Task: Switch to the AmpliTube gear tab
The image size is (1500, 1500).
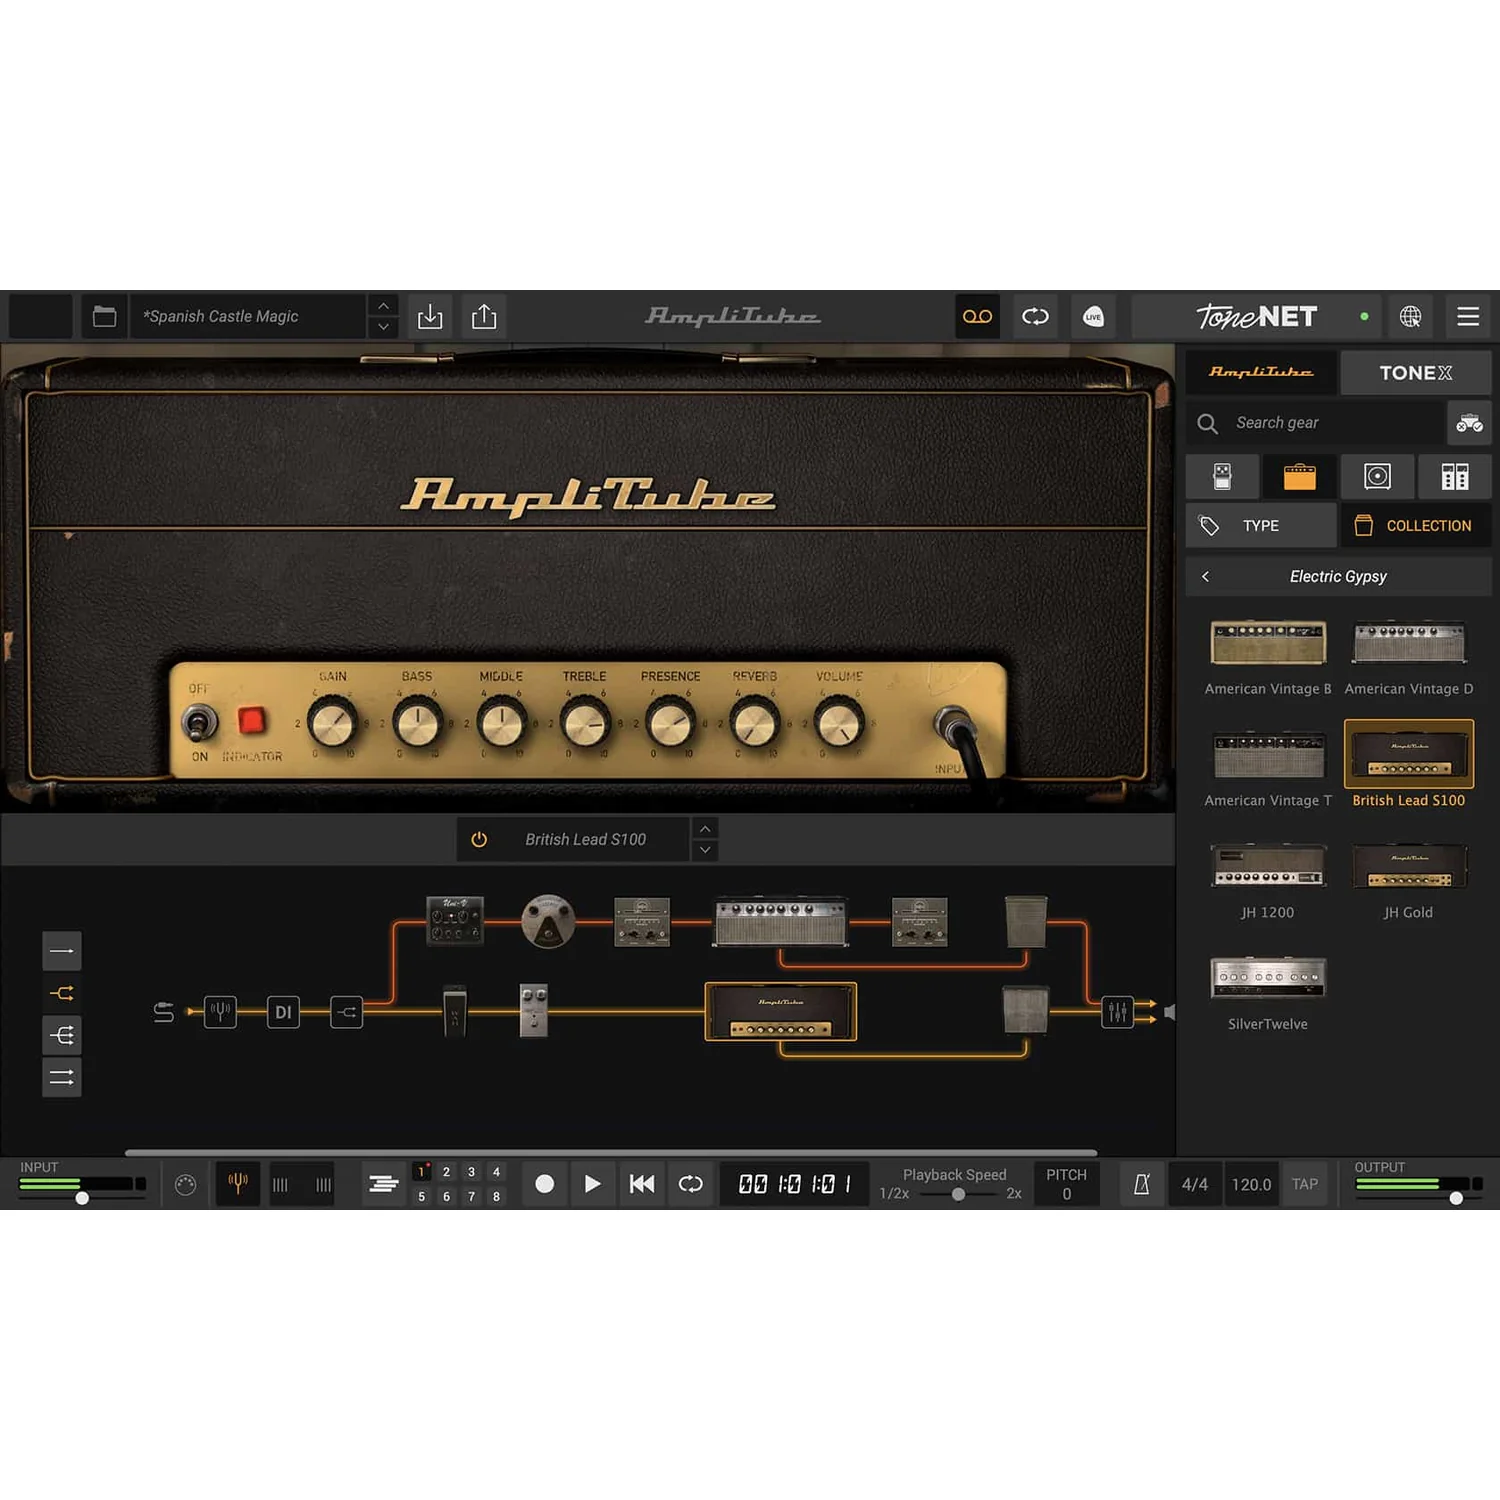Action: (x=1261, y=372)
